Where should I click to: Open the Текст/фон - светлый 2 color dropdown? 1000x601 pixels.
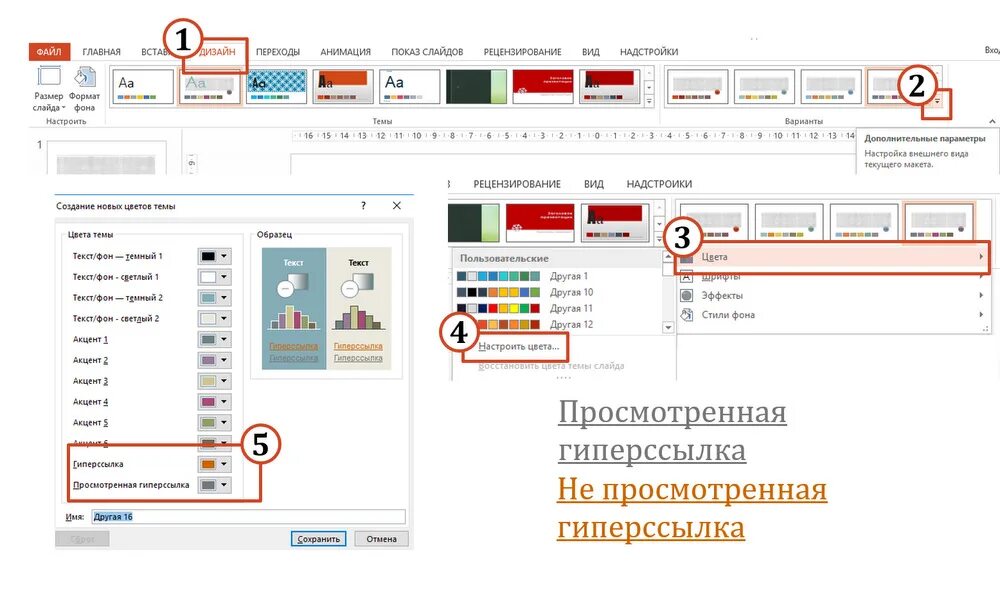coord(224,318)
